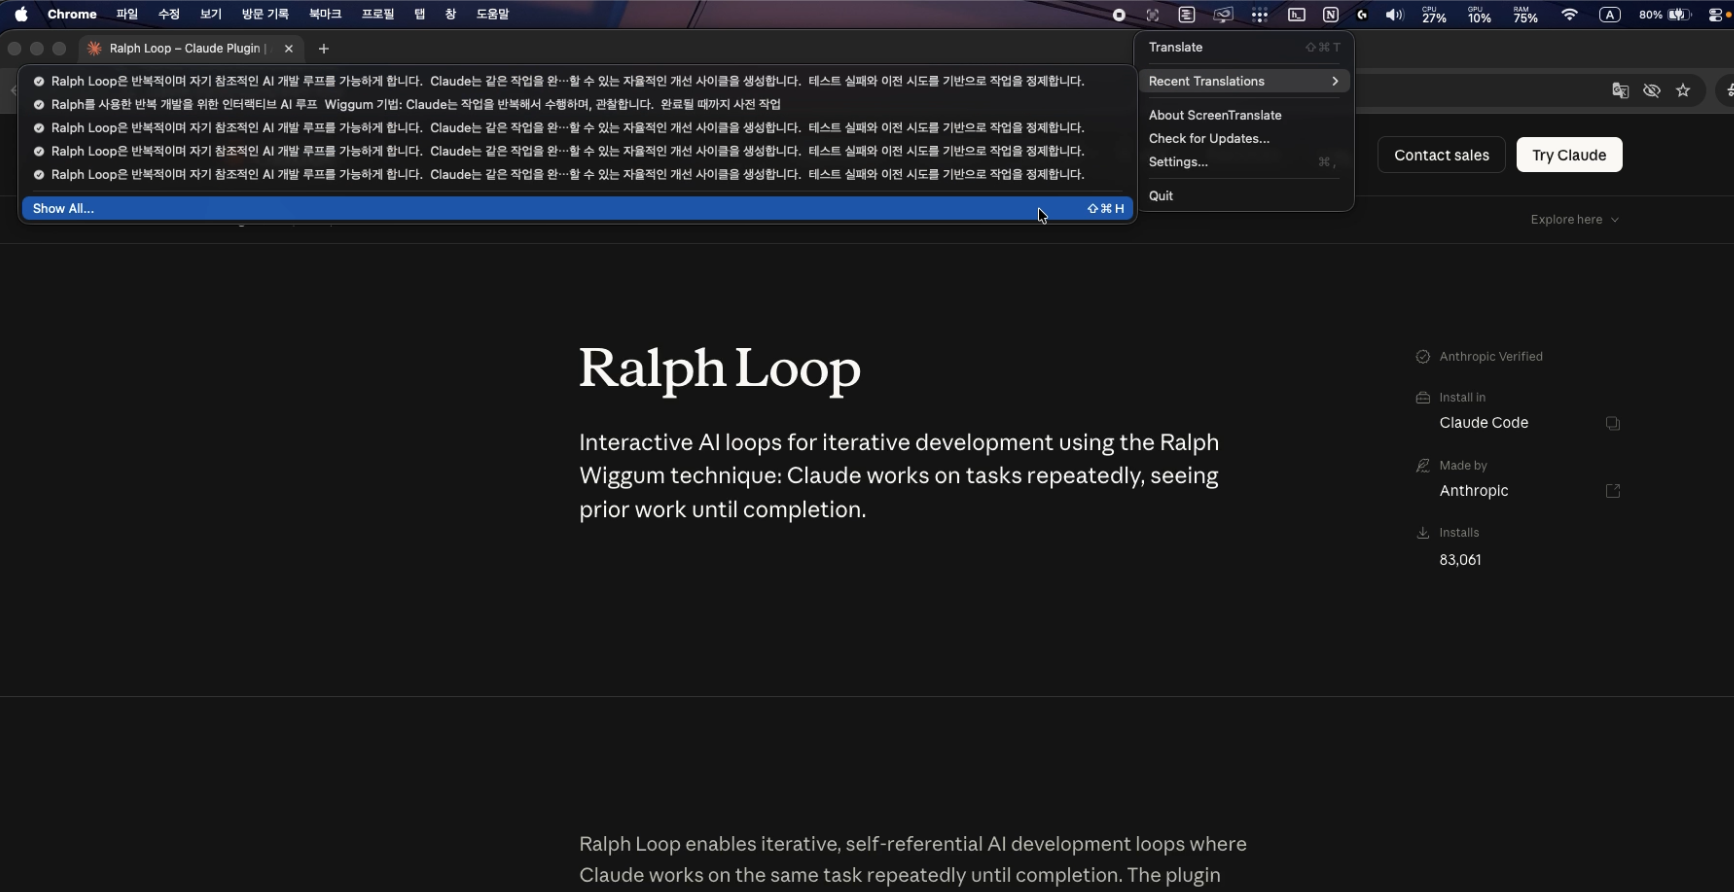Screen dimensions: 1734x892
Task: Bookmark this page with the star icon
Action: [1683, 90]
